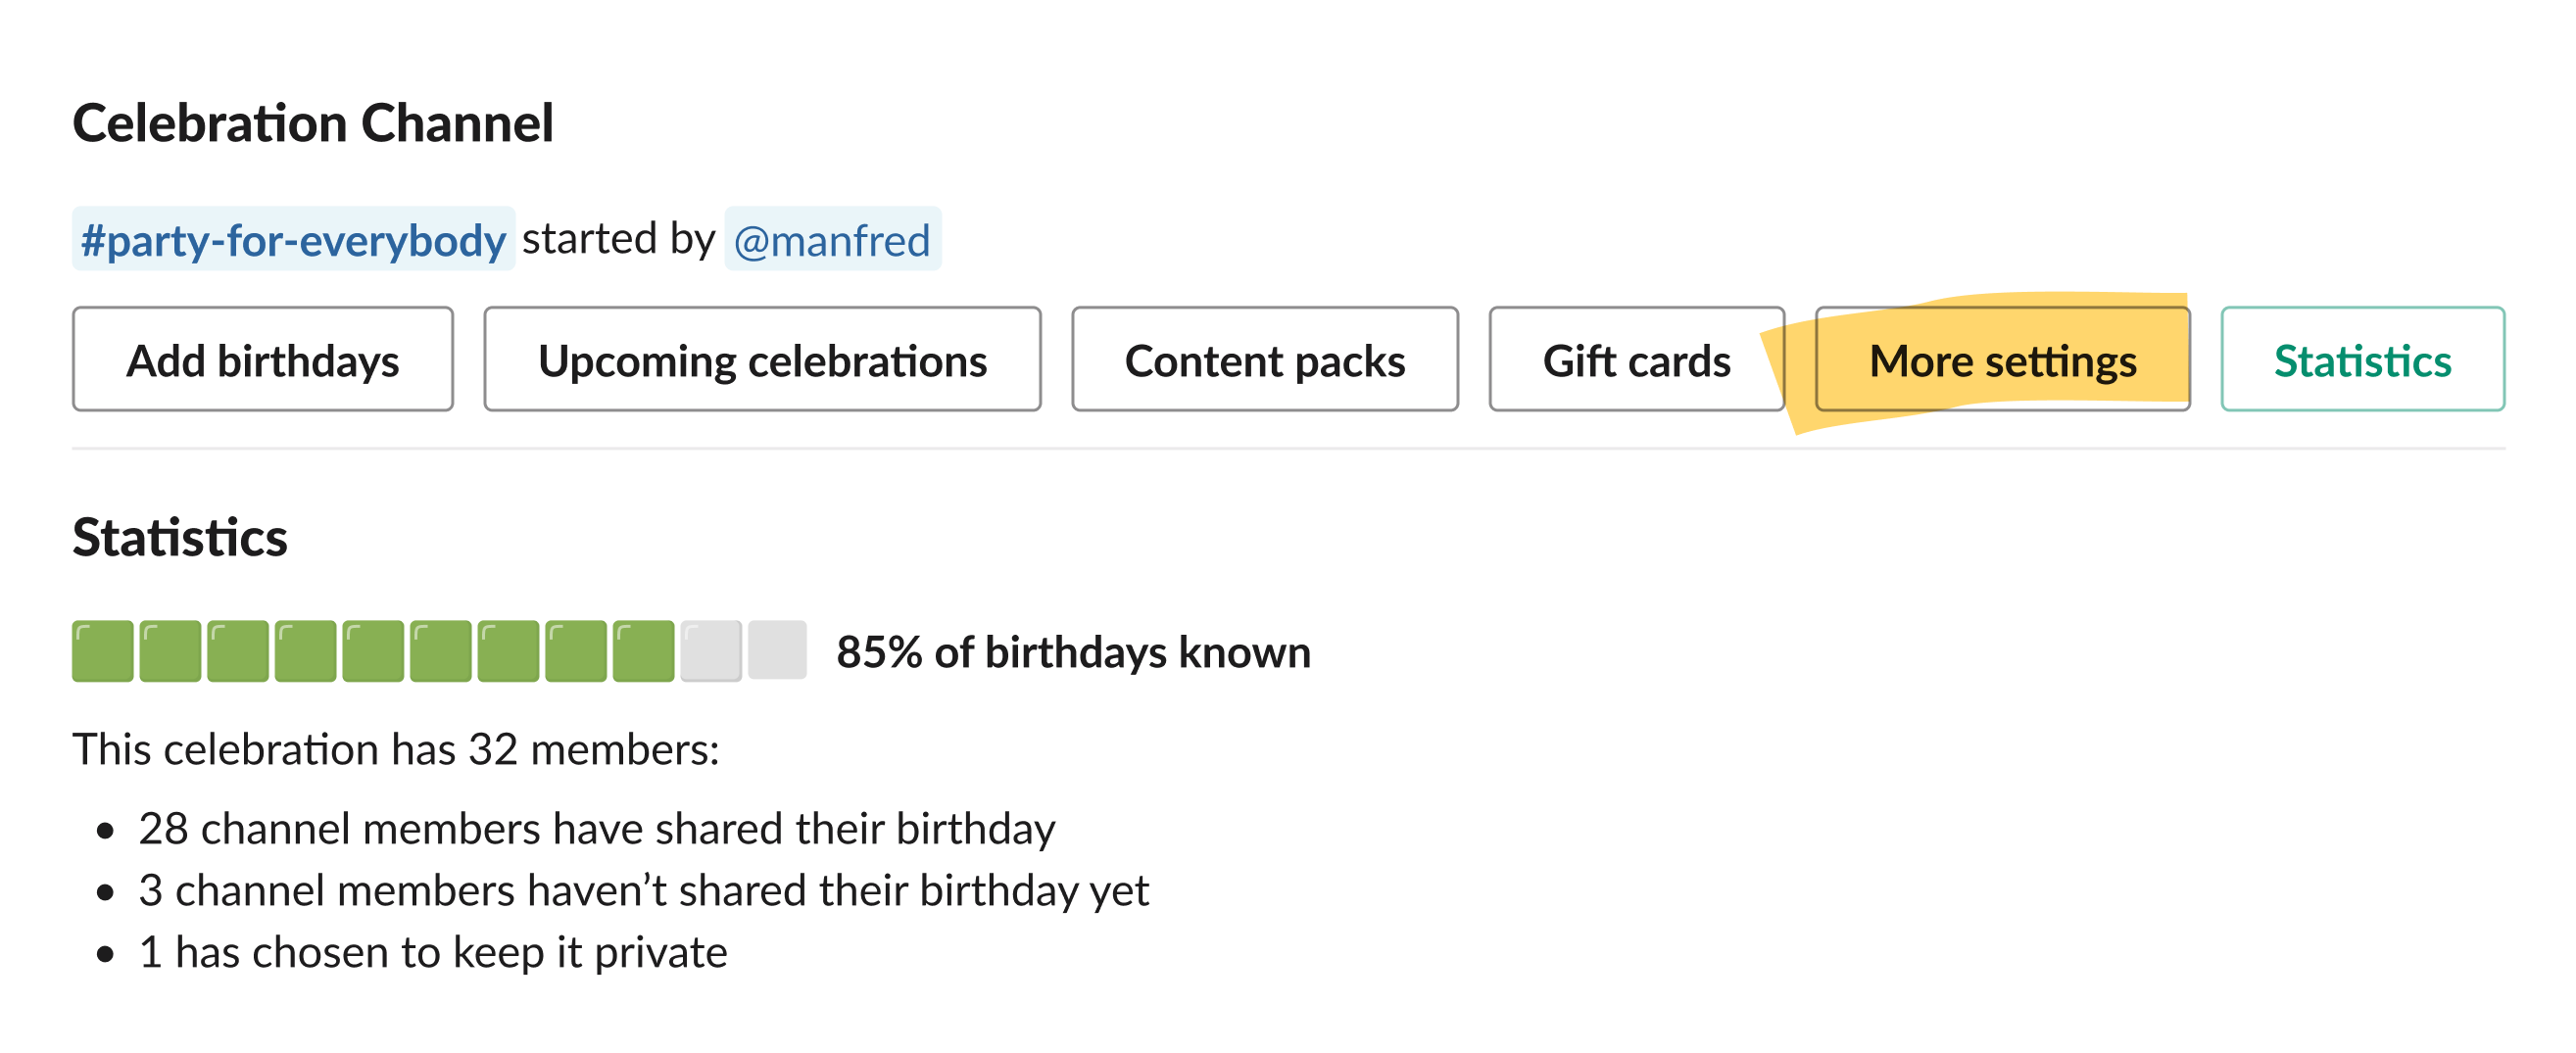Browse the Content packs section
Image resolution: width=2576 pixels, height=1053 pixels.
[1264, 361]
